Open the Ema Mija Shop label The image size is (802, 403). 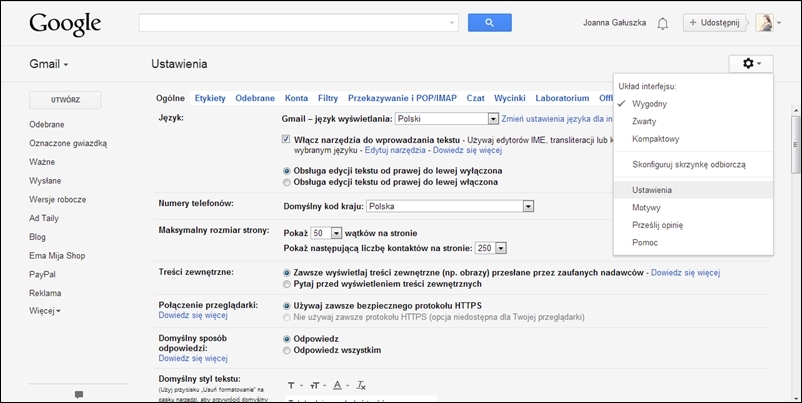[x=57, y=256]
